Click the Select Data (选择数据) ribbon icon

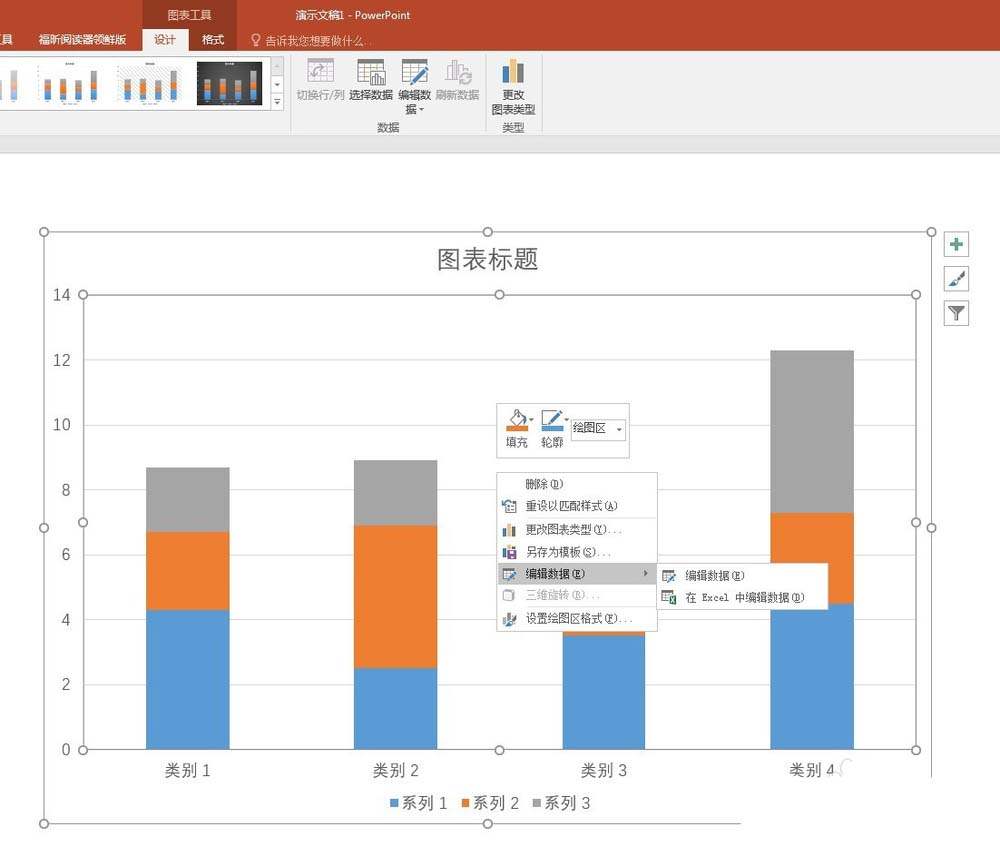click(x=371, y=73)
